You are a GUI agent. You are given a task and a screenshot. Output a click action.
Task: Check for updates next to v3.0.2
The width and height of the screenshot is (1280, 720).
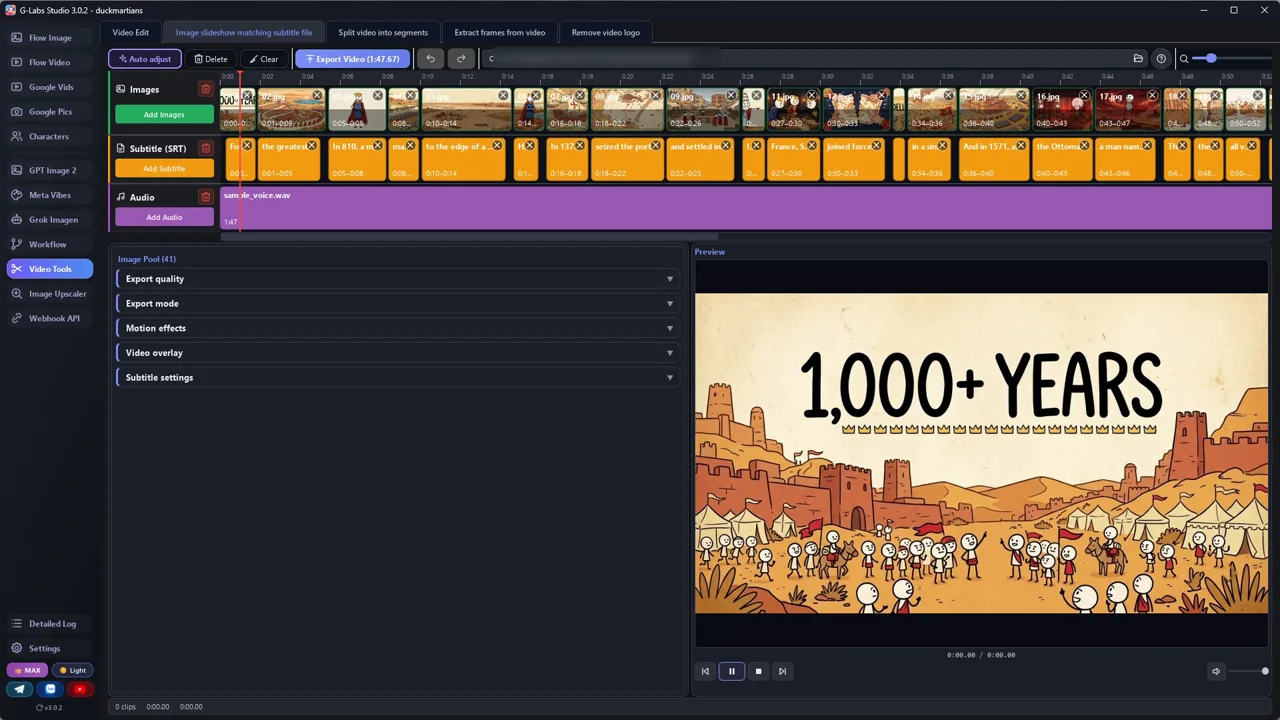pos(39,707)
